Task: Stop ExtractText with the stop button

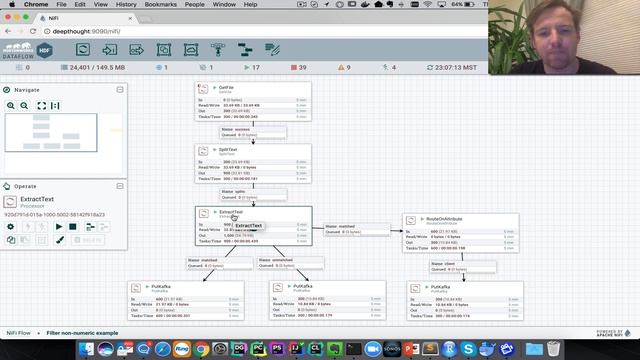Action: [x=73, y=227]
